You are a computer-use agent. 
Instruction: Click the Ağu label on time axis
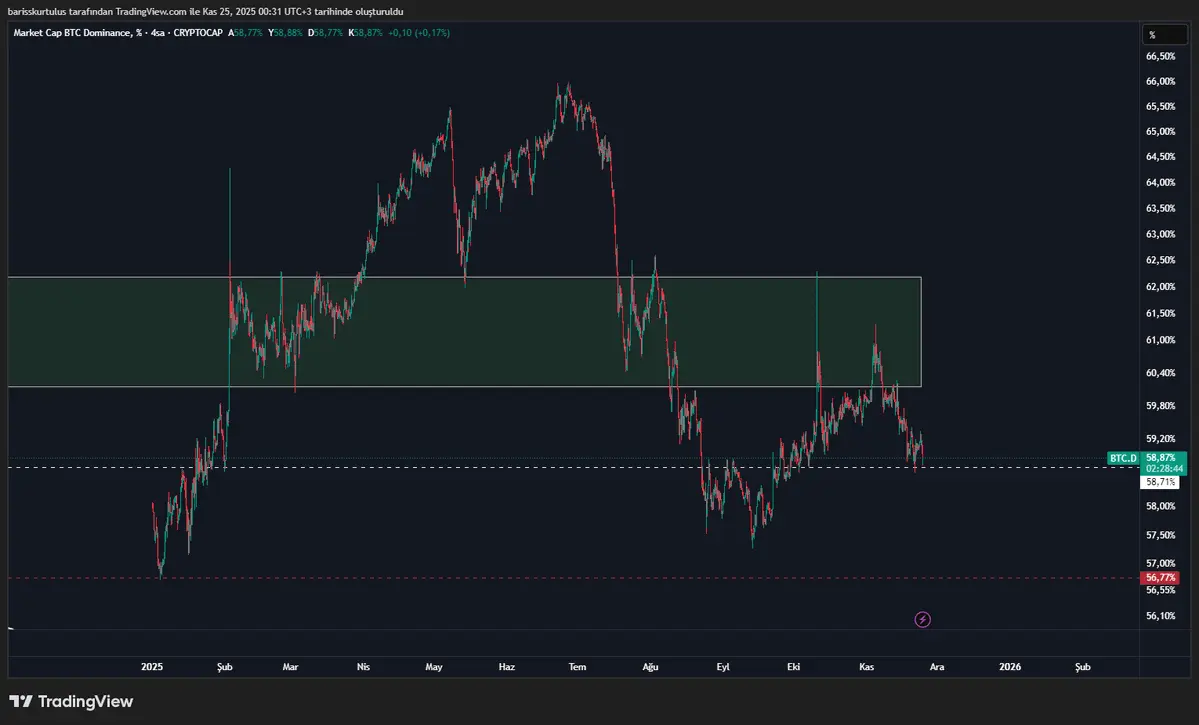[x=650, y=667]
